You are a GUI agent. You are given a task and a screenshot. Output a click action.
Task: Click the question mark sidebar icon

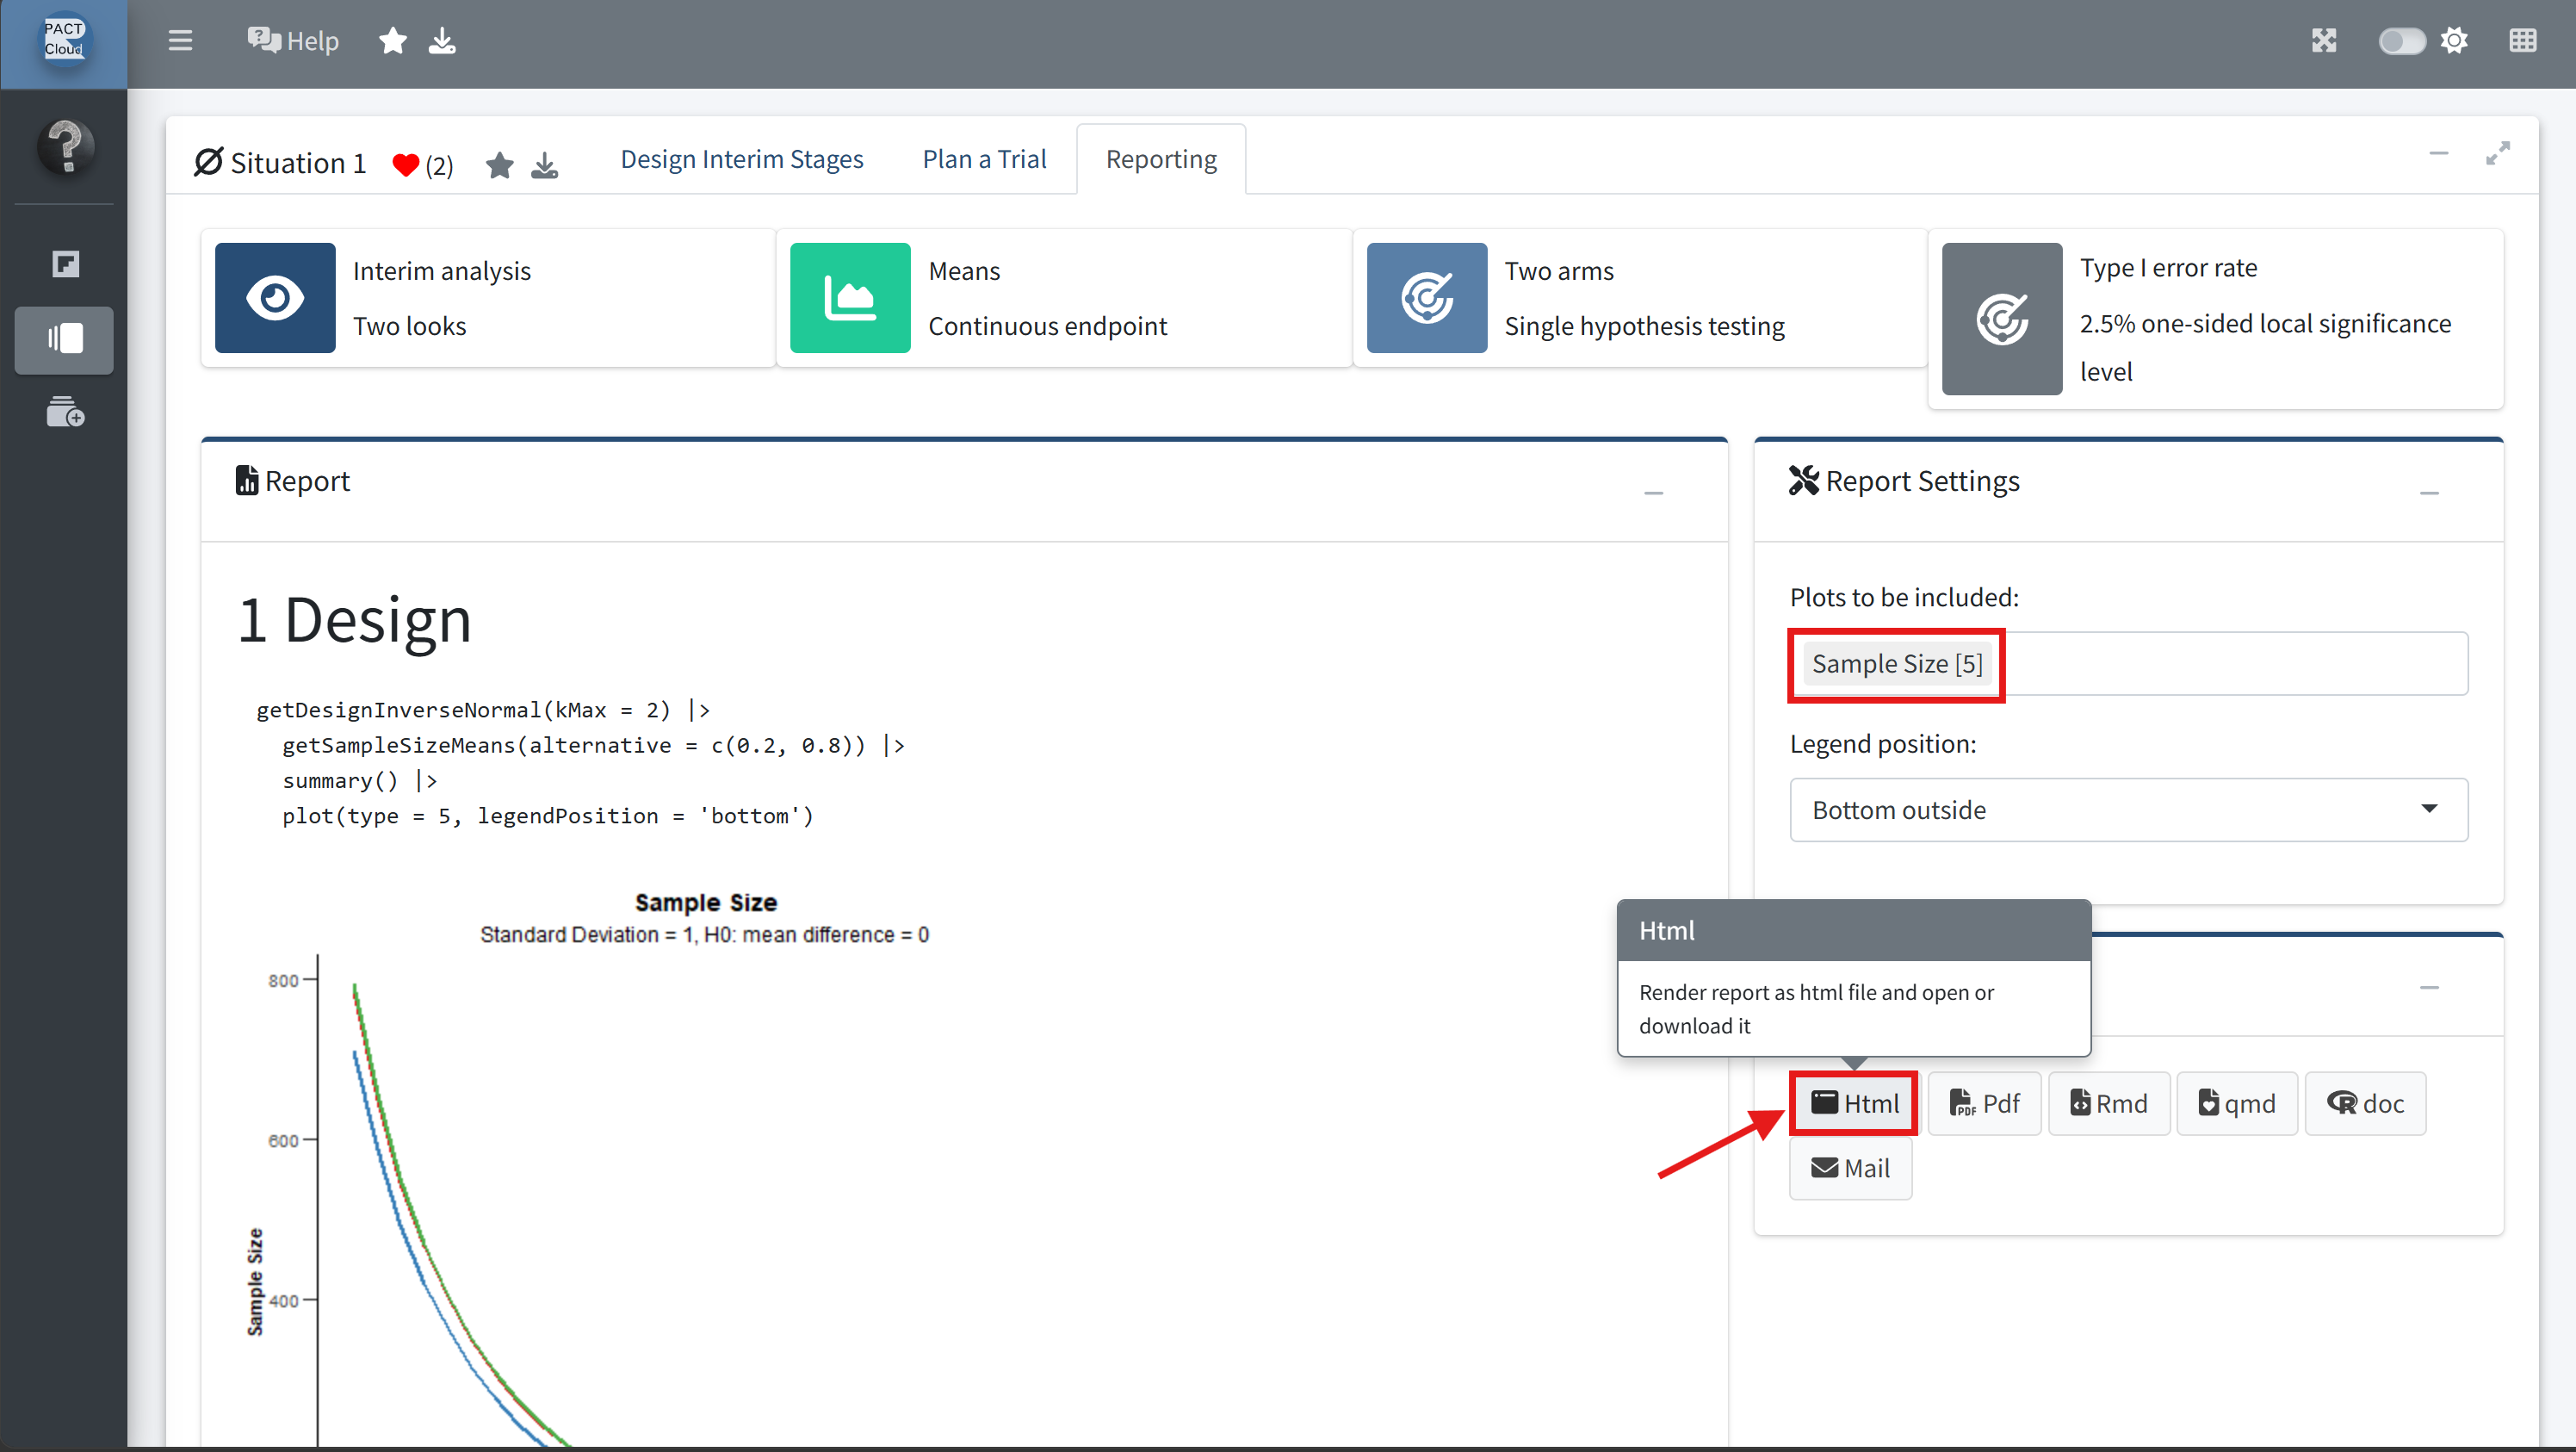pyautogui.click(x=66, y=147)
